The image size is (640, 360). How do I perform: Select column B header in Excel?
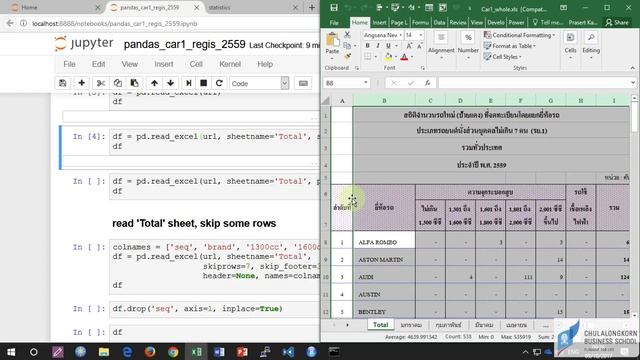tap(384, 100)
